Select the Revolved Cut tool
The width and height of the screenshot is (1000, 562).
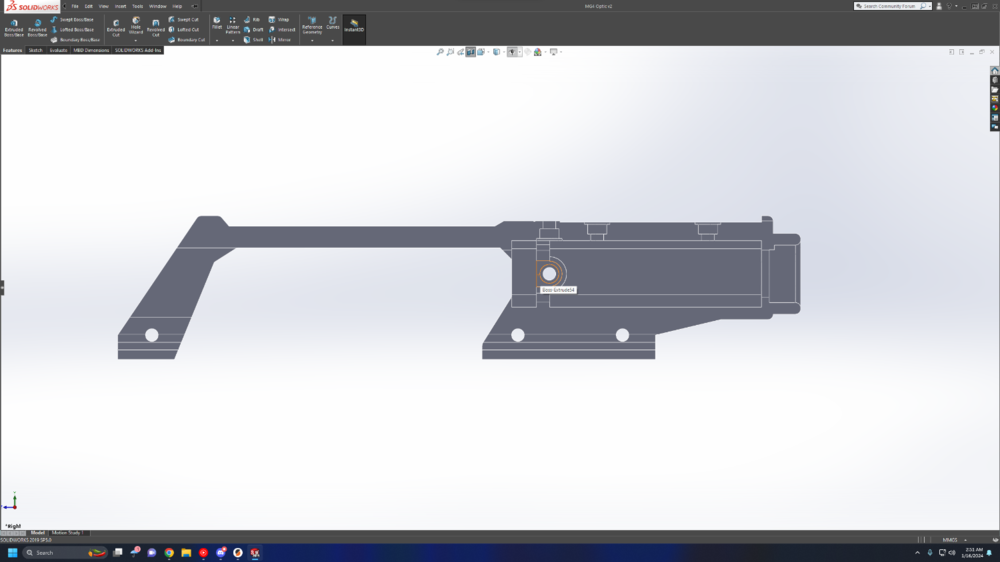(x=156, y=27)
